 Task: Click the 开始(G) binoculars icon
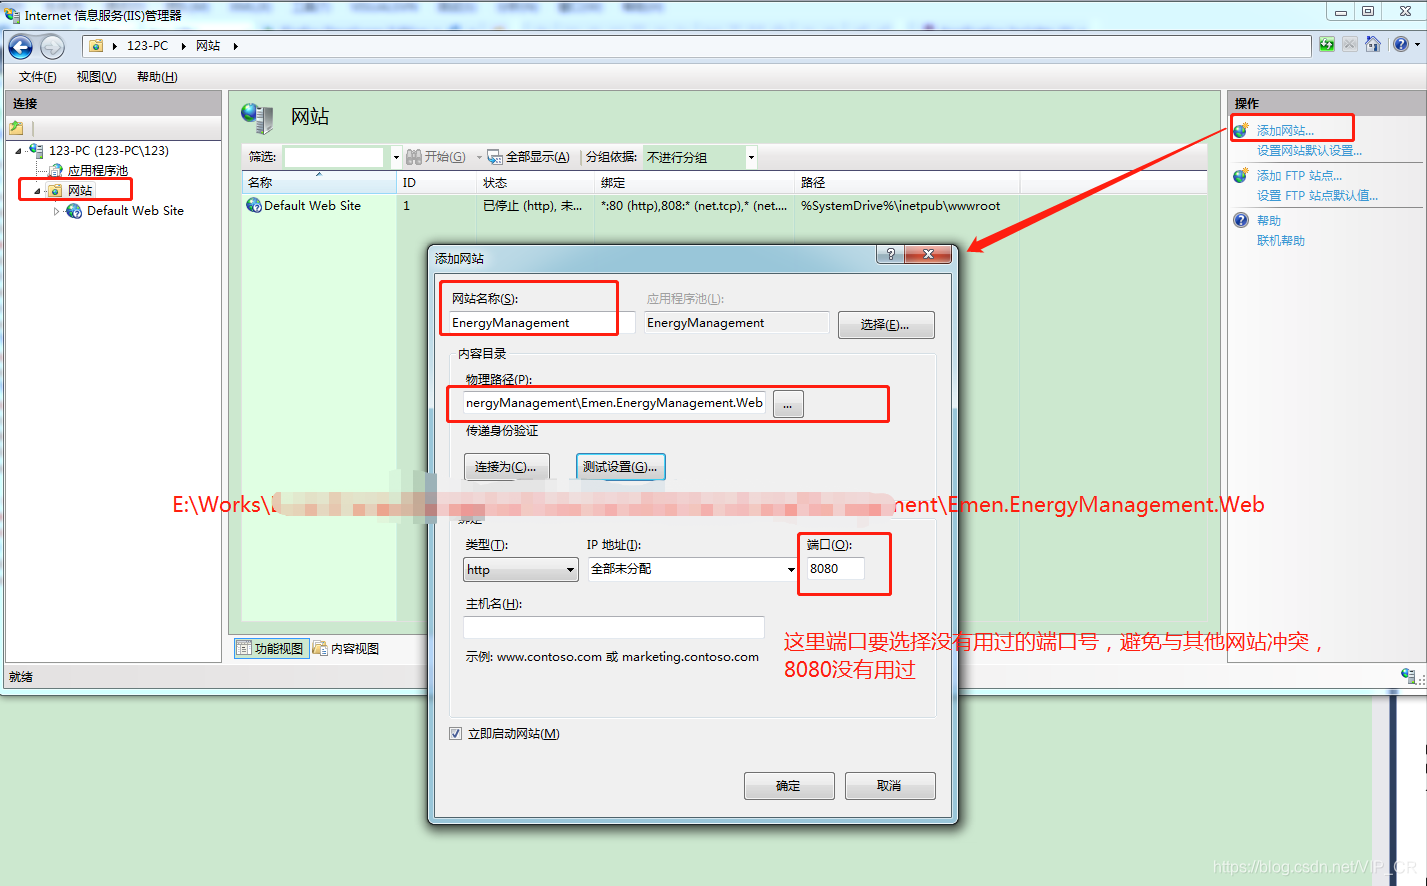pyautogui.click(x=414, y=157)
